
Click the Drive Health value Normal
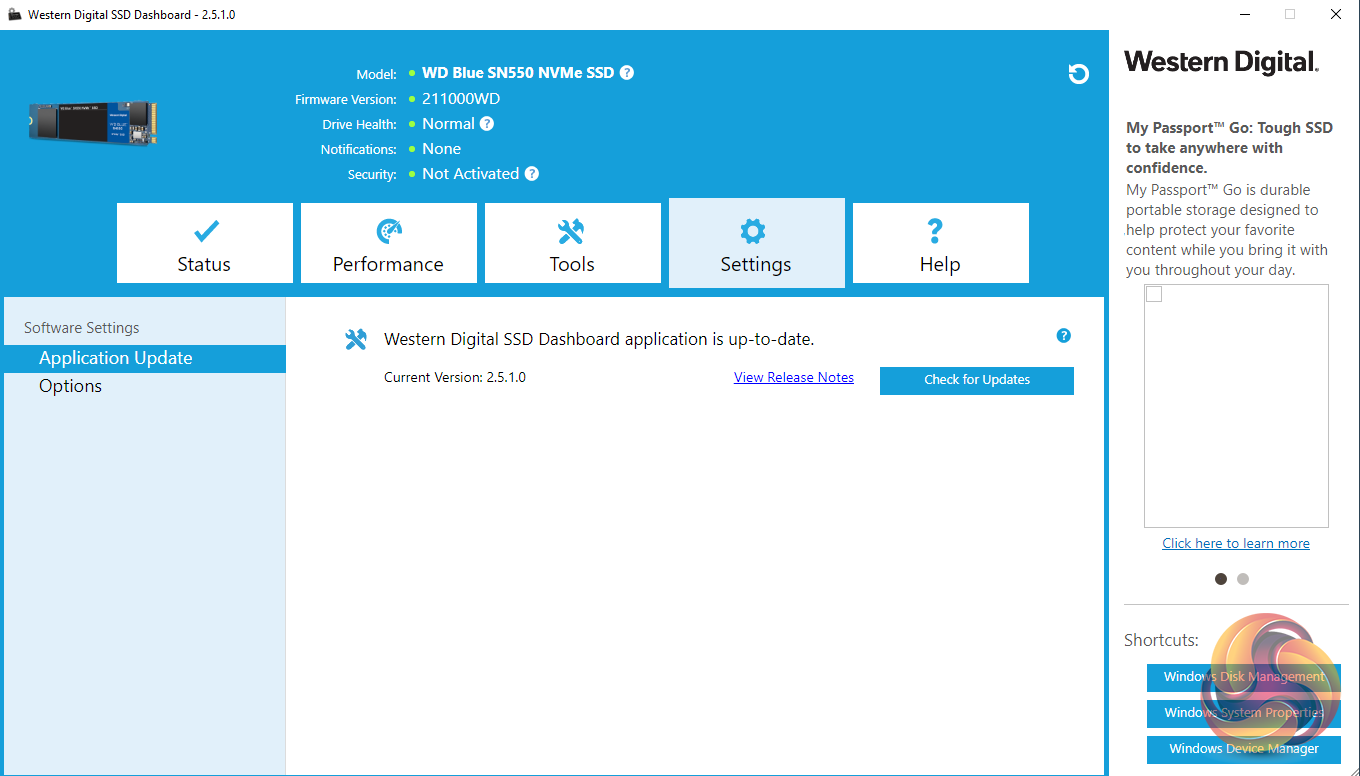(448, 124)
